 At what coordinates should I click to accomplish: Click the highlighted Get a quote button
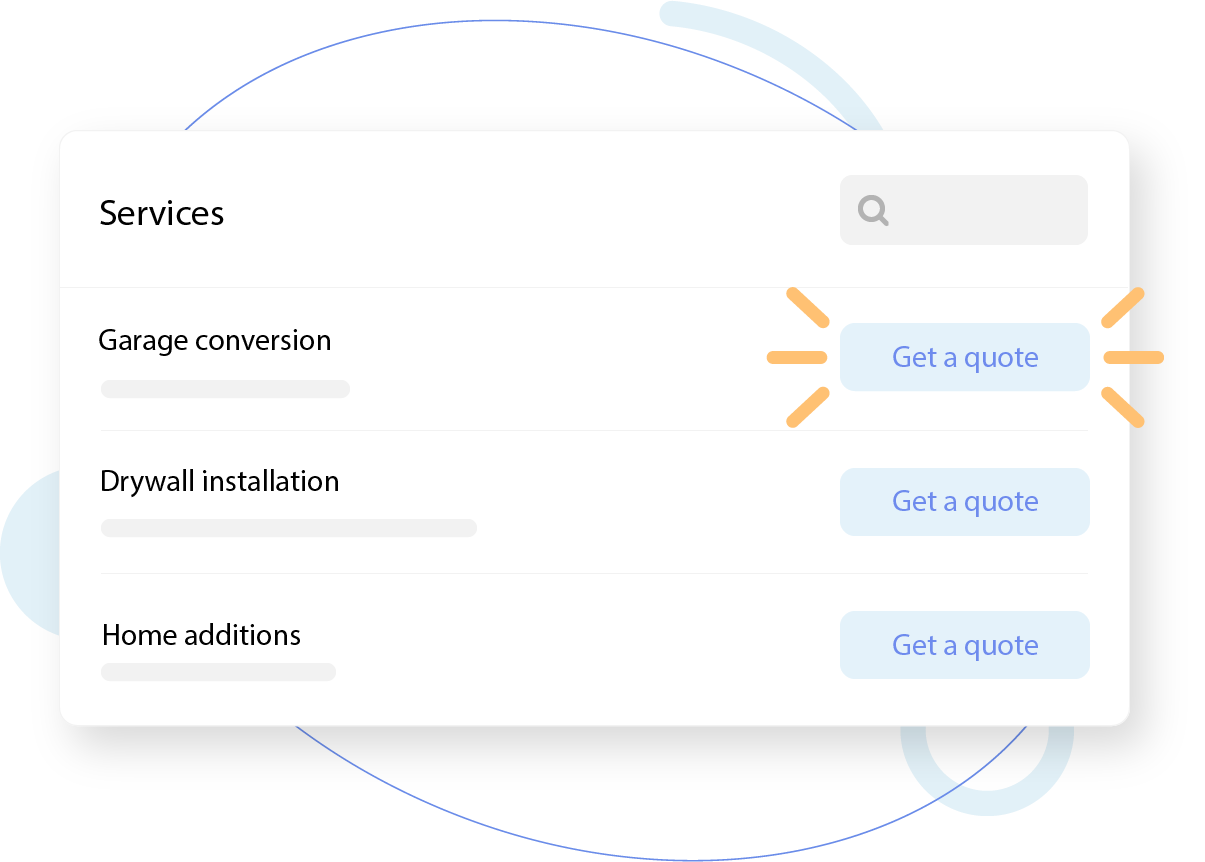point(964,357)
